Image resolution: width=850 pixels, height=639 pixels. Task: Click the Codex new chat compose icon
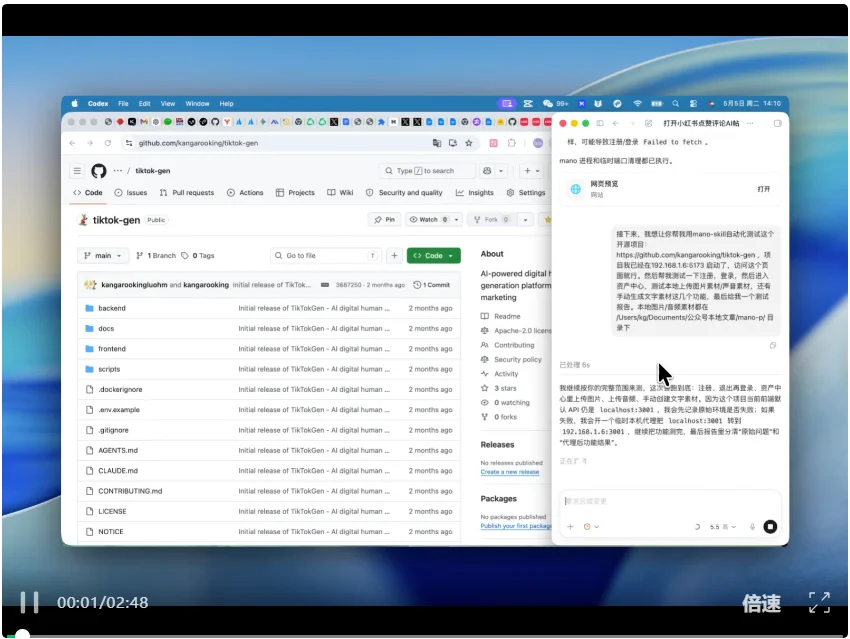click(648, 123)
